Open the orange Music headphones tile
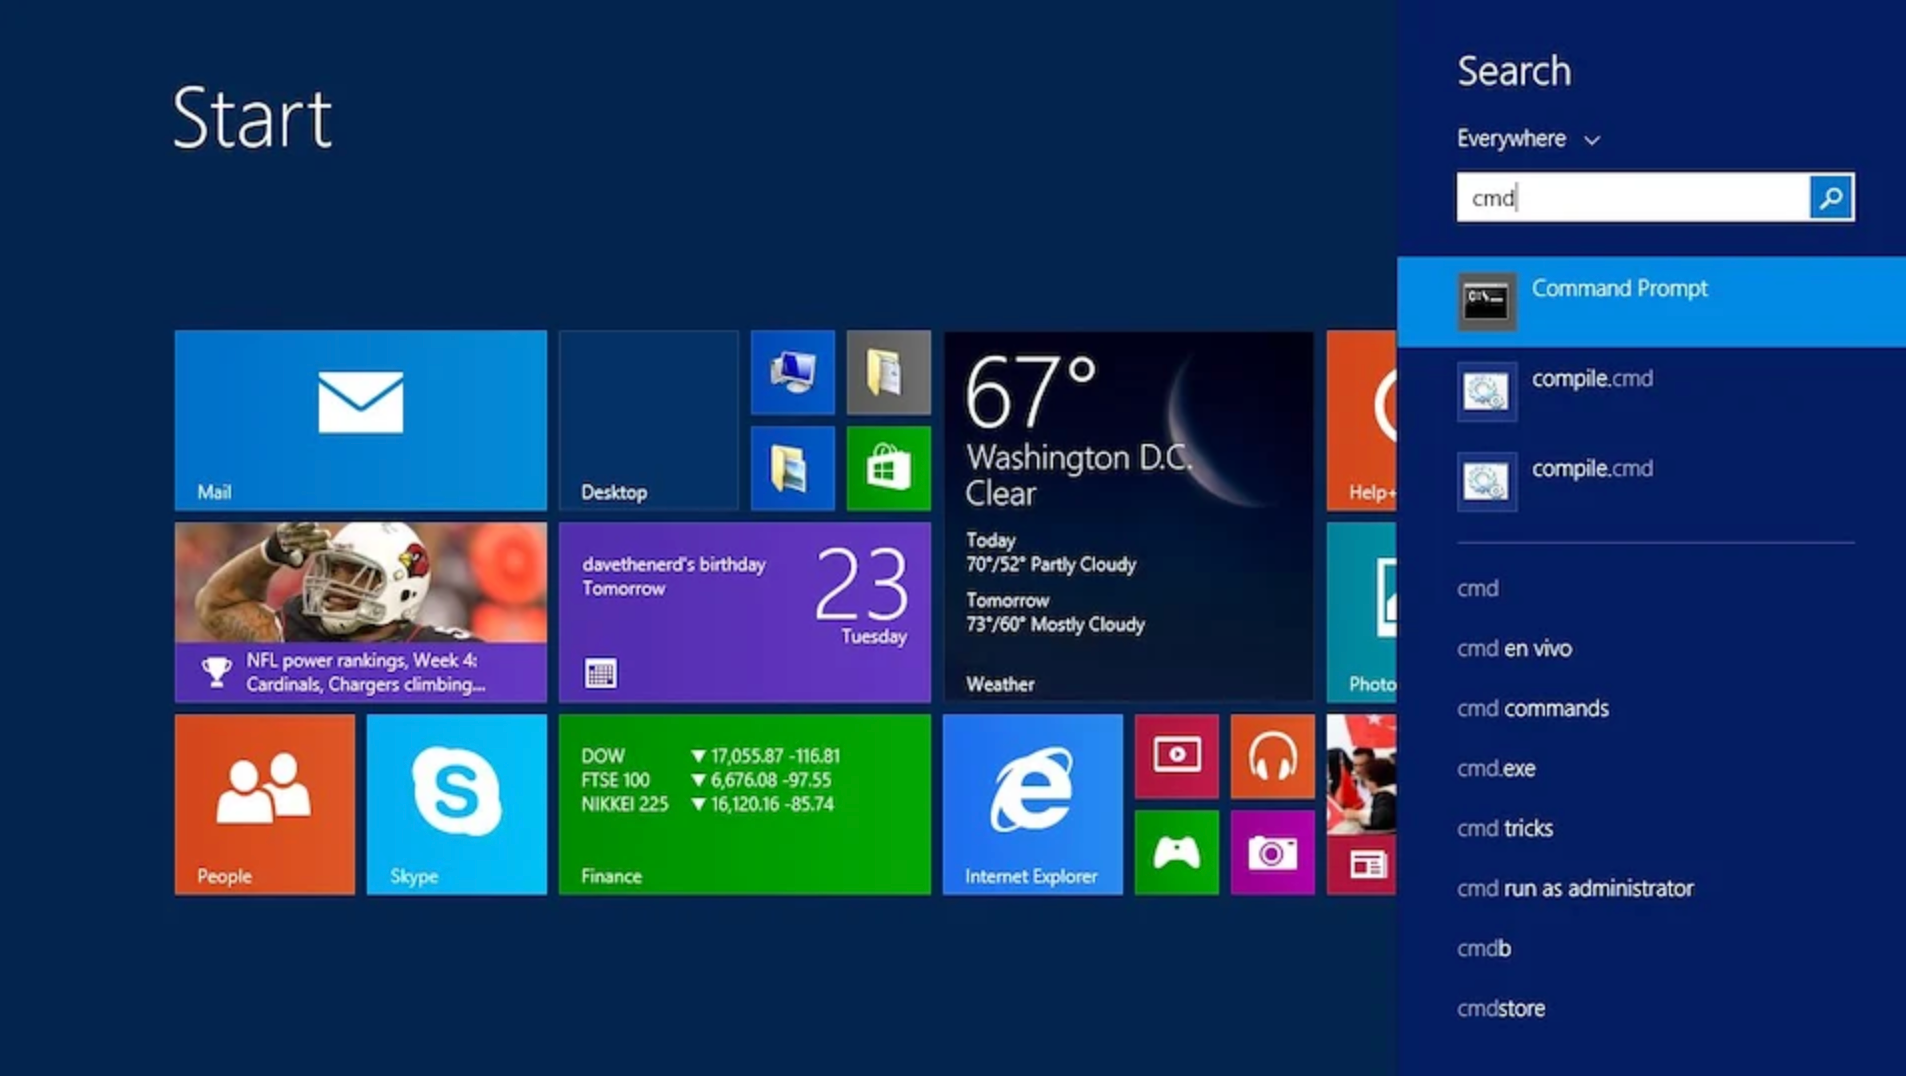Screen dimensions: 1906x1076 pyautogui.click(x=1272, y=756)
